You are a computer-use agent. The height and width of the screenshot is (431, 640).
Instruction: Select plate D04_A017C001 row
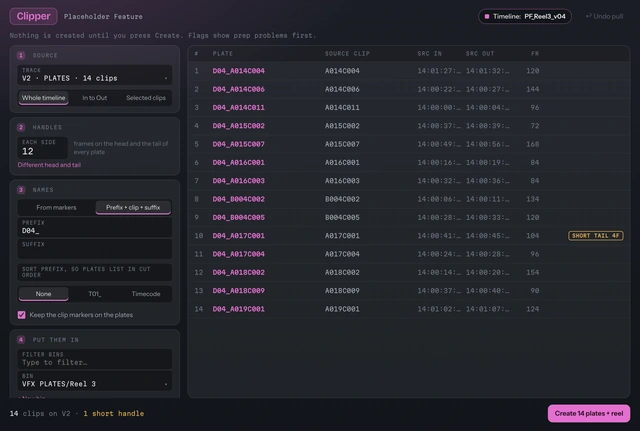(x=409, y=235)
